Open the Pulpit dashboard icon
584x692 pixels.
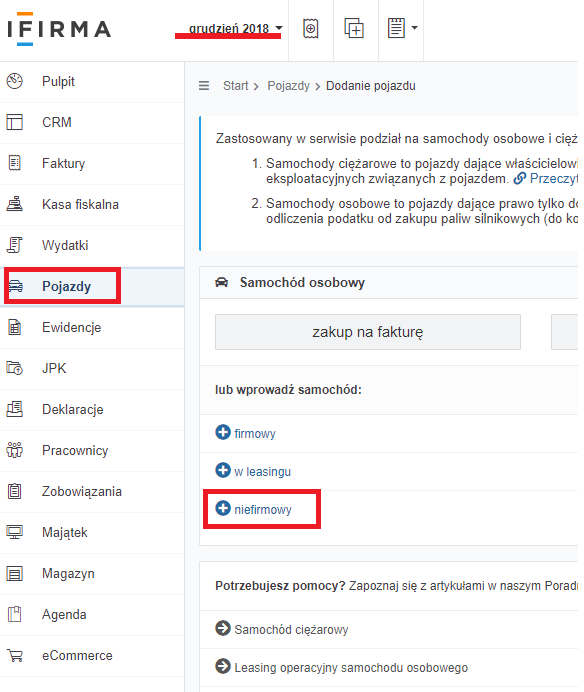[x=15, y=81]
